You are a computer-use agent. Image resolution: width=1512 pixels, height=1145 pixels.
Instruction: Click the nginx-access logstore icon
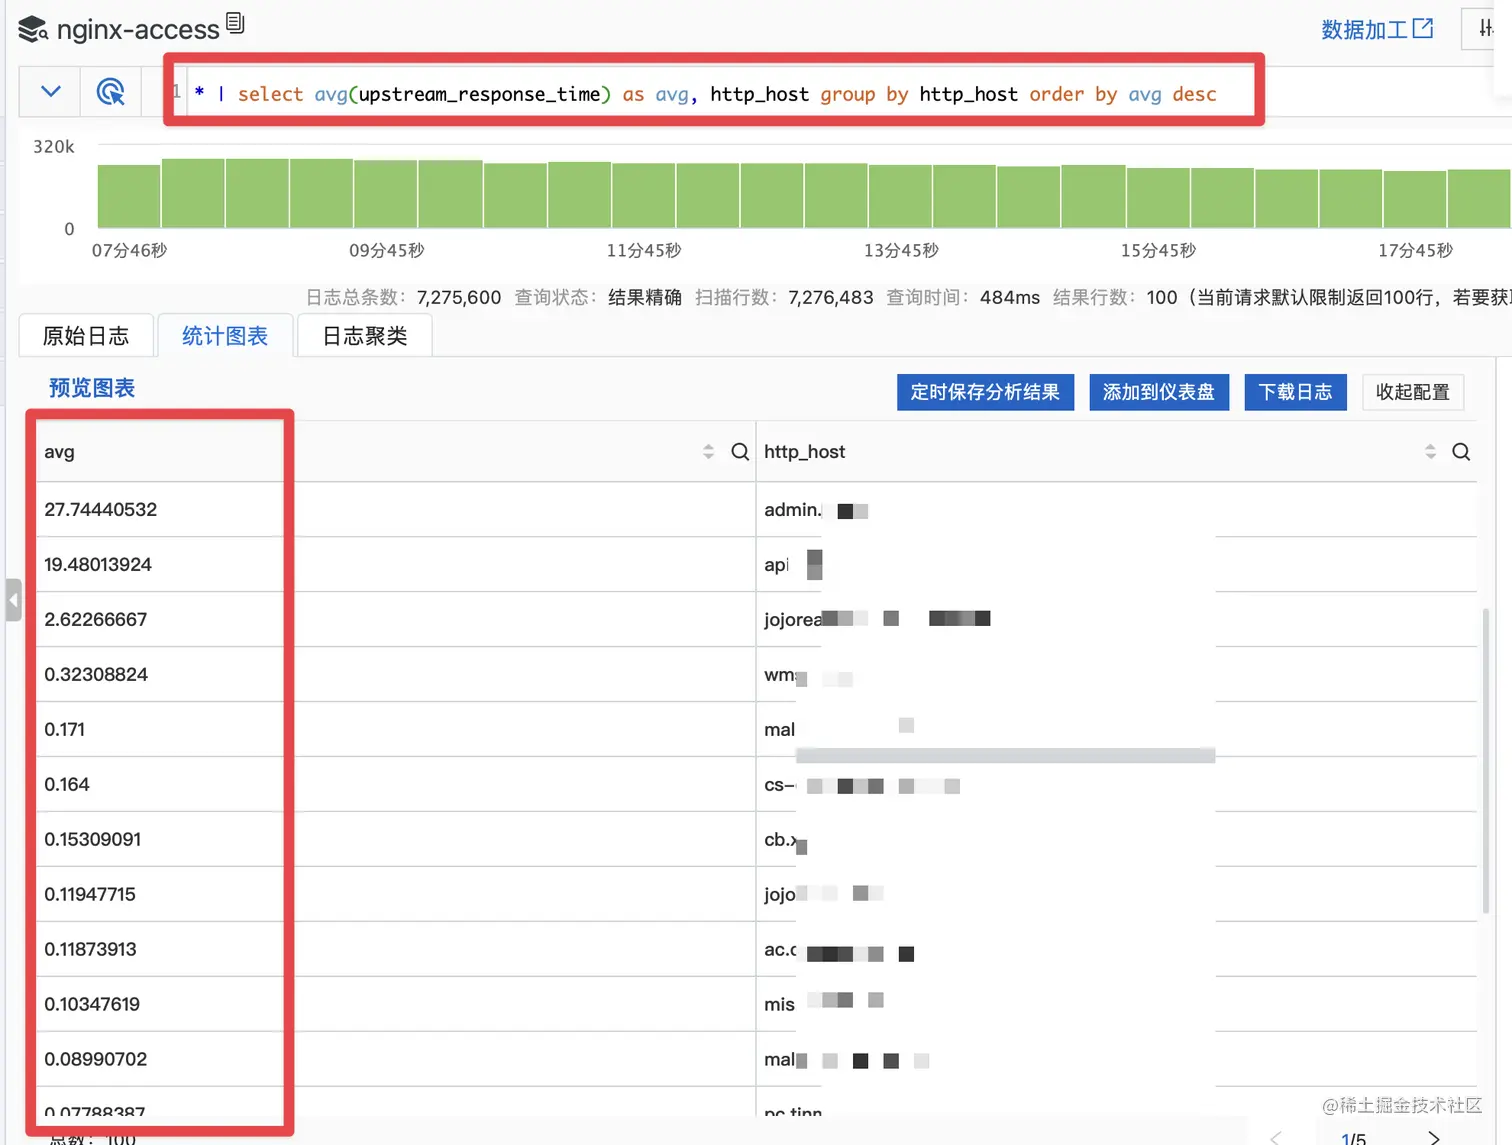point(33,30)
